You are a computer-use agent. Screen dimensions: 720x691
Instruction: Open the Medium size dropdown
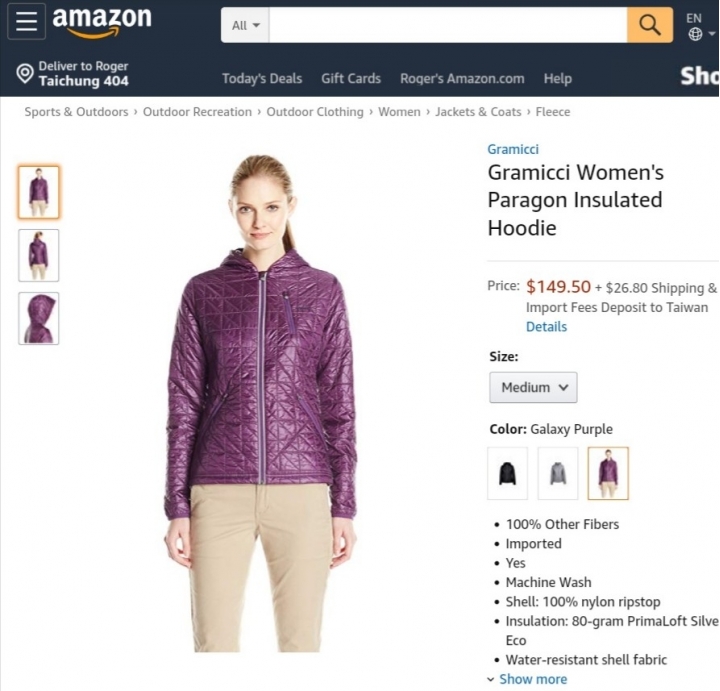point(533,388)
